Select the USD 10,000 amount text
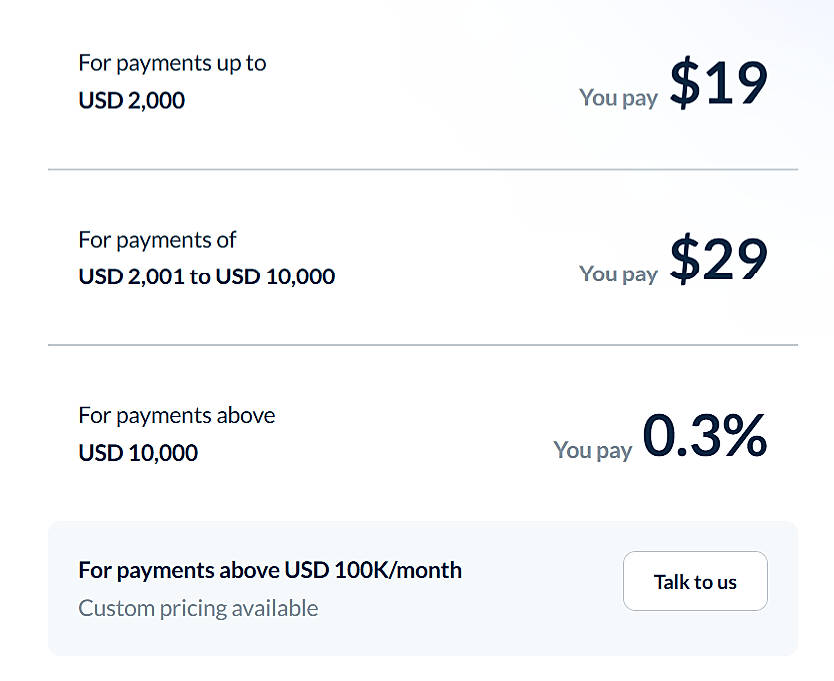Image resolution: width=834 pixels, height=681 pixels. [138, 453]
